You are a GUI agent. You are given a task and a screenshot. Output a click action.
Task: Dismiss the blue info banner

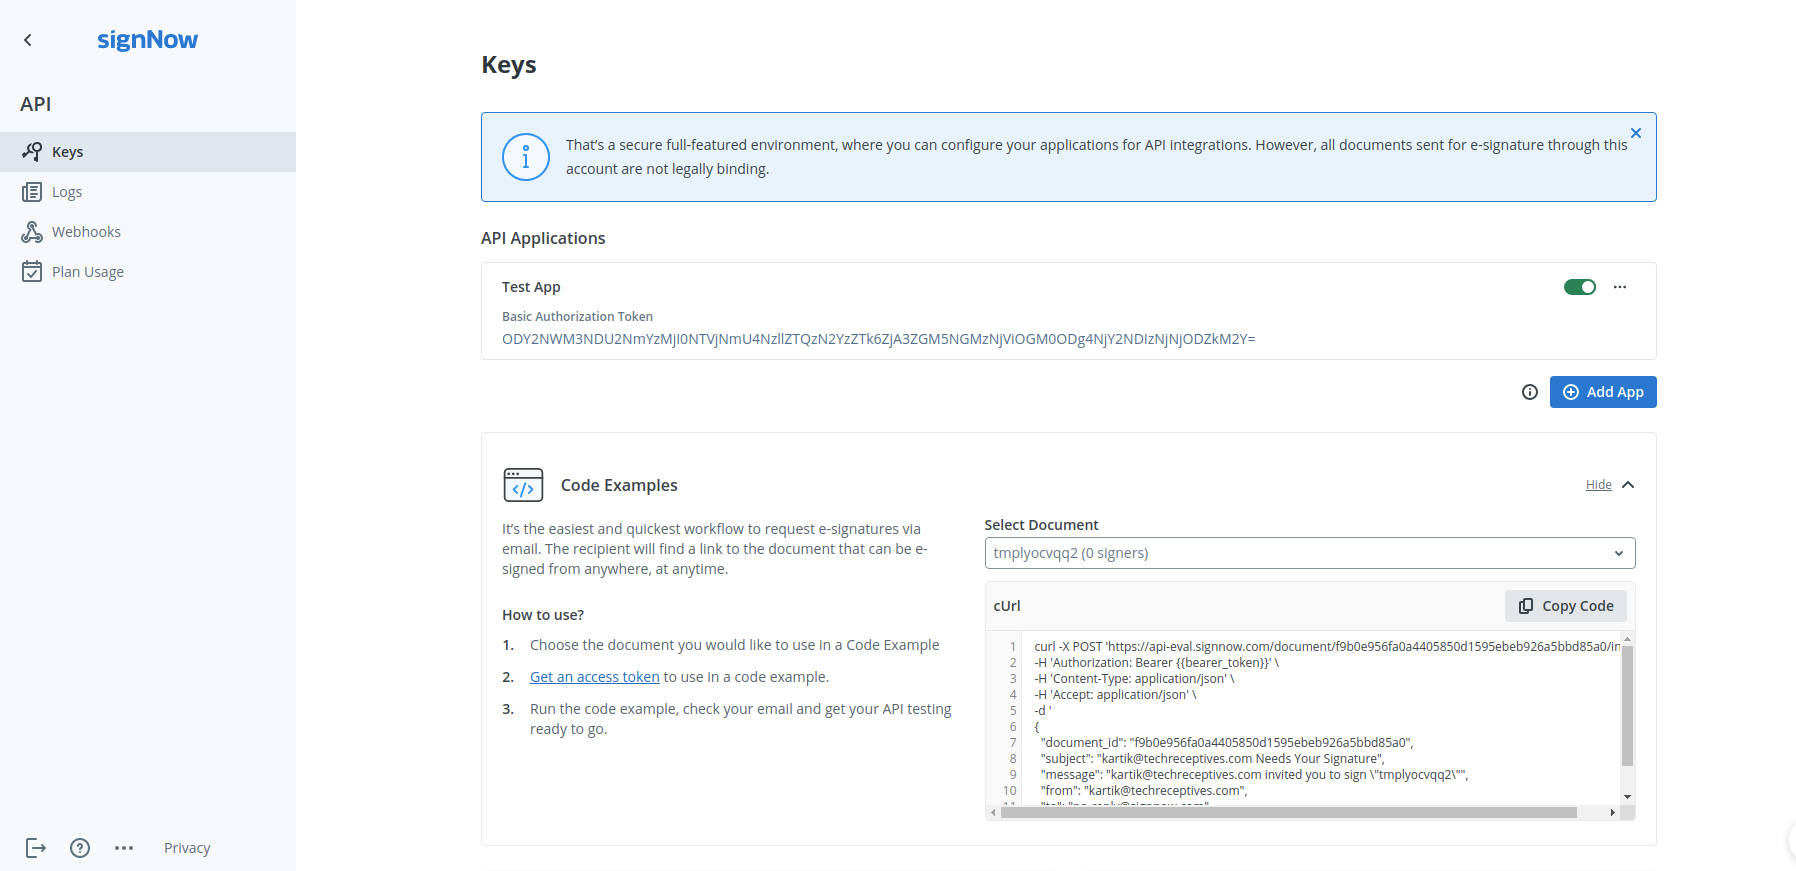[x=1636, y=133]
